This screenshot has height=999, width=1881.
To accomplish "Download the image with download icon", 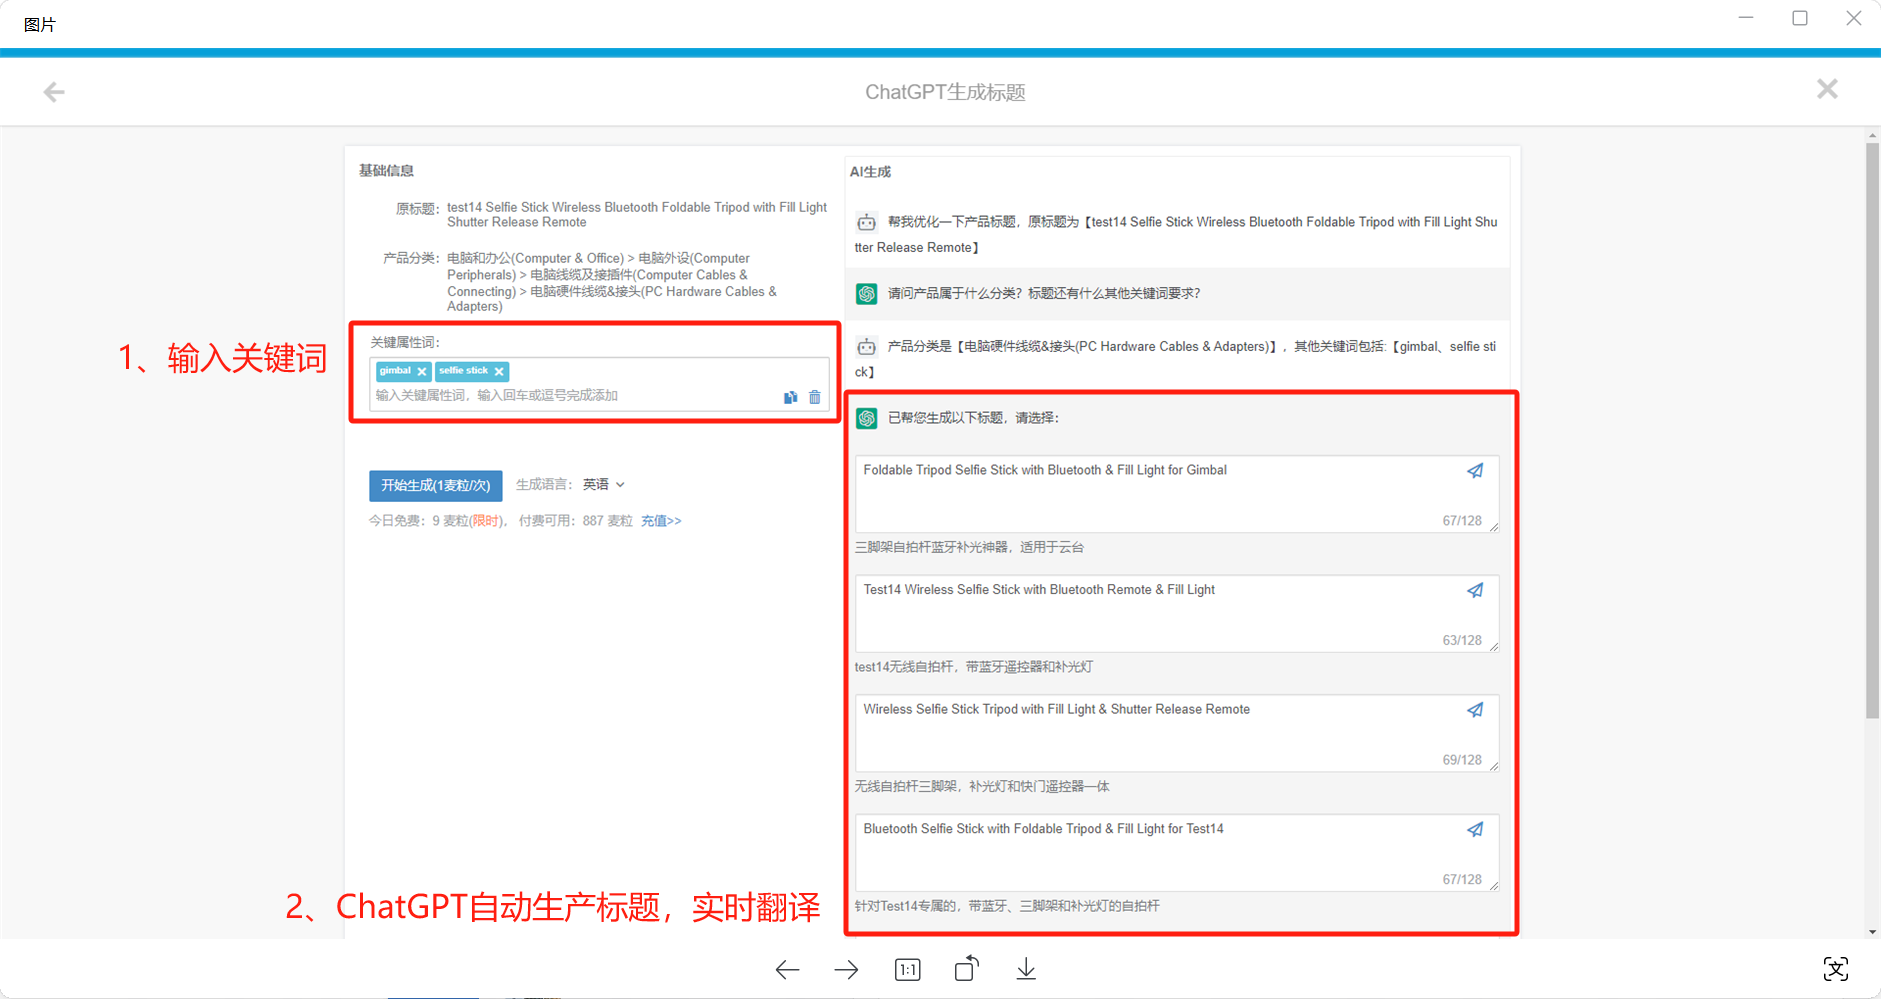I will point(1026,969).
